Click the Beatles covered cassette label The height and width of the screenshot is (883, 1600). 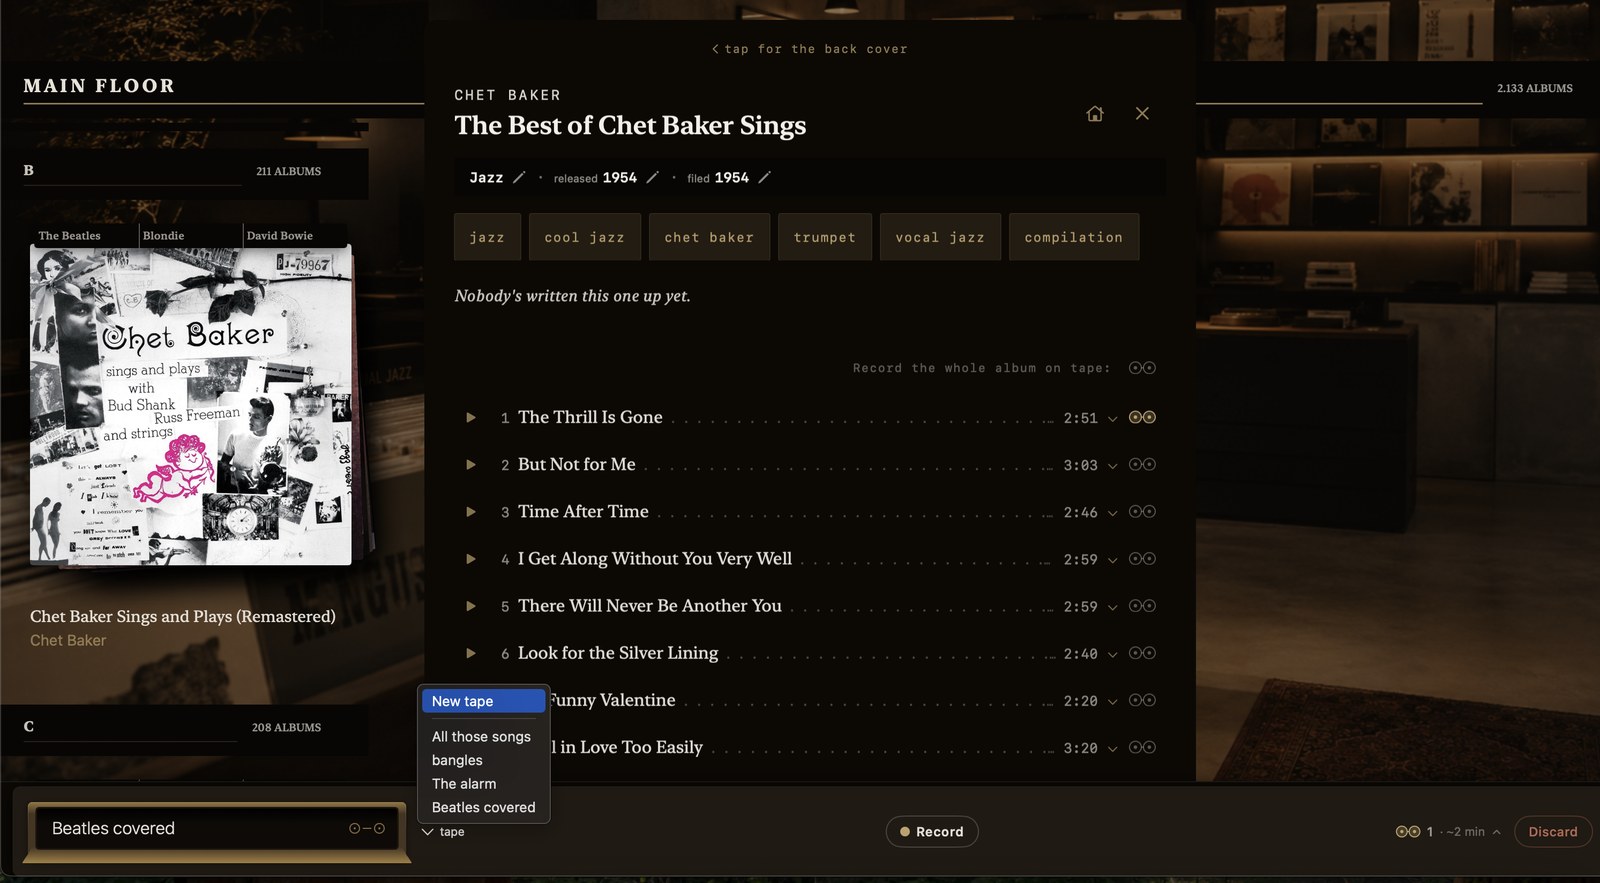click(x=113, y=828)
